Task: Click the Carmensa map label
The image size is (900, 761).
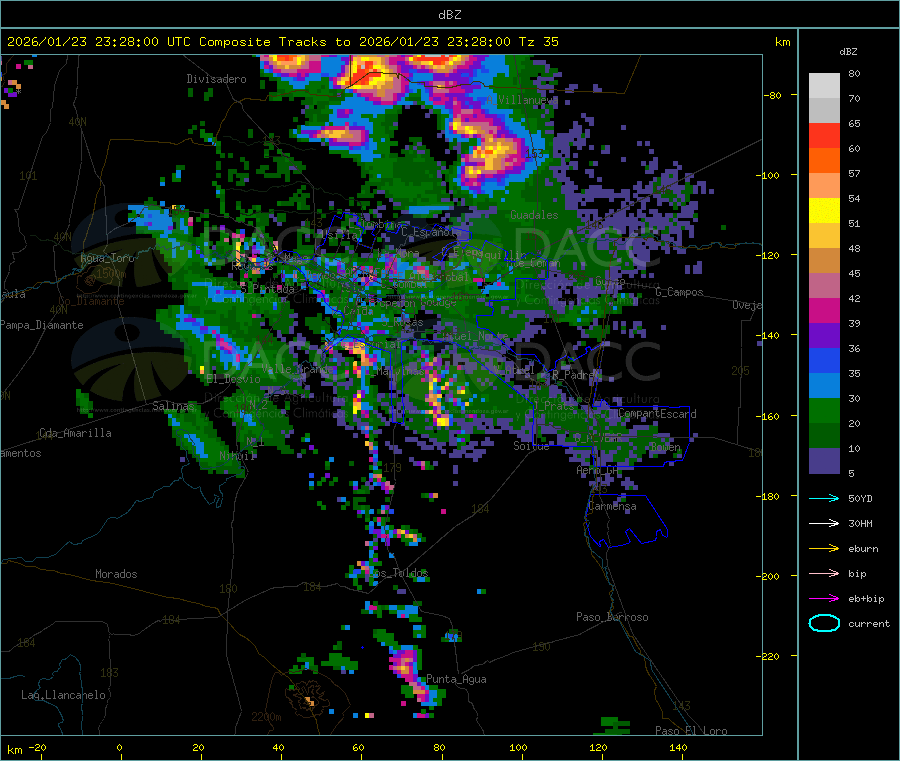Action: 612,507
